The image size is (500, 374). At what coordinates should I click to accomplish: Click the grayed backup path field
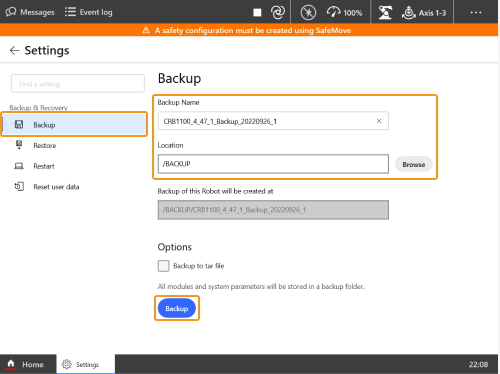[273, 210]
